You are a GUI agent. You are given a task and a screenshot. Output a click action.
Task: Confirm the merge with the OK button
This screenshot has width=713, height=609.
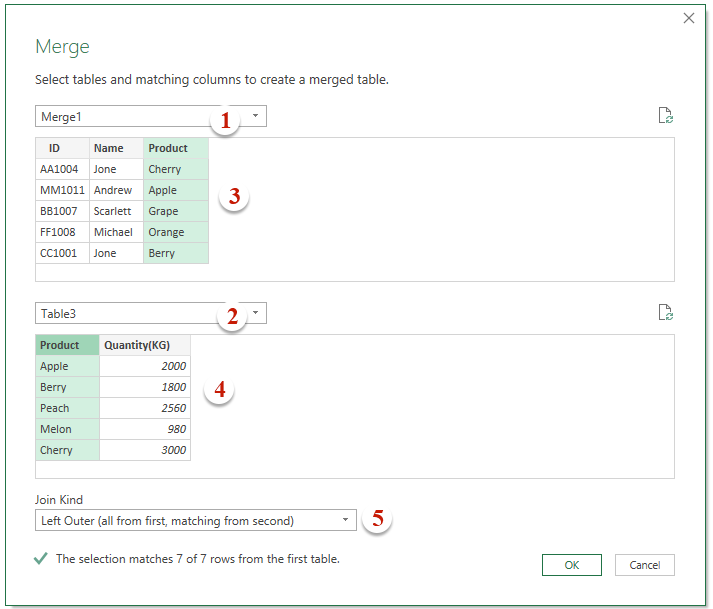click(571, 565)
